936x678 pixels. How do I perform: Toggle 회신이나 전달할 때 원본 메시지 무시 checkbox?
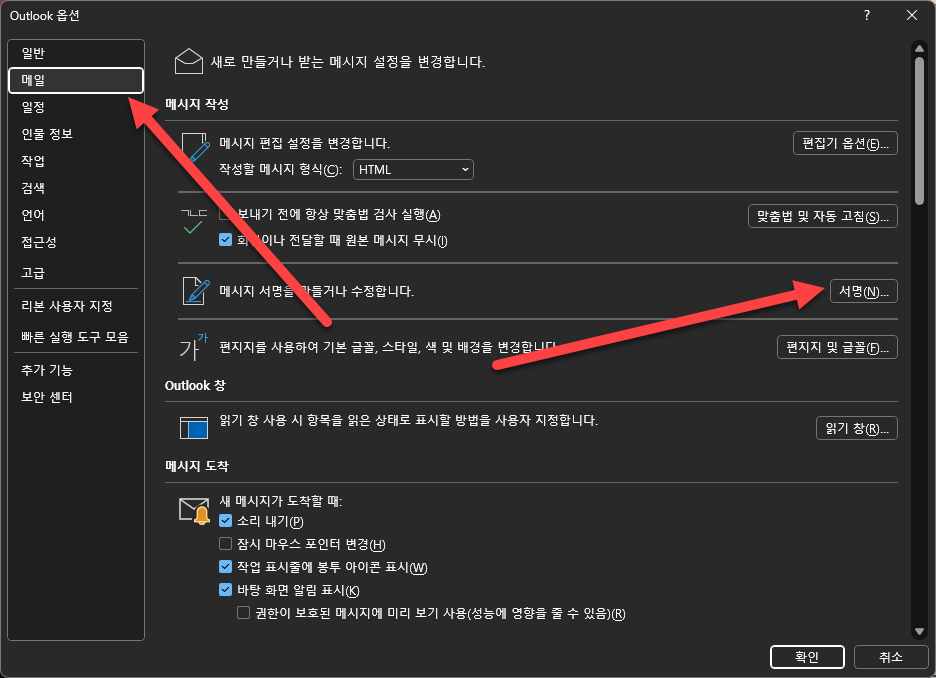(x=225, y=240)
